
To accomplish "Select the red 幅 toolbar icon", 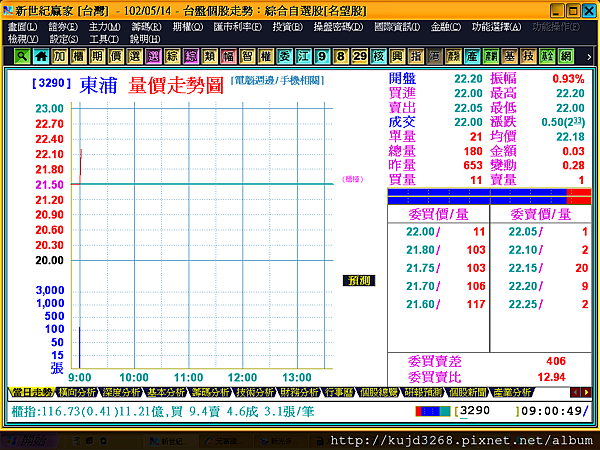I will pos(228,56).
